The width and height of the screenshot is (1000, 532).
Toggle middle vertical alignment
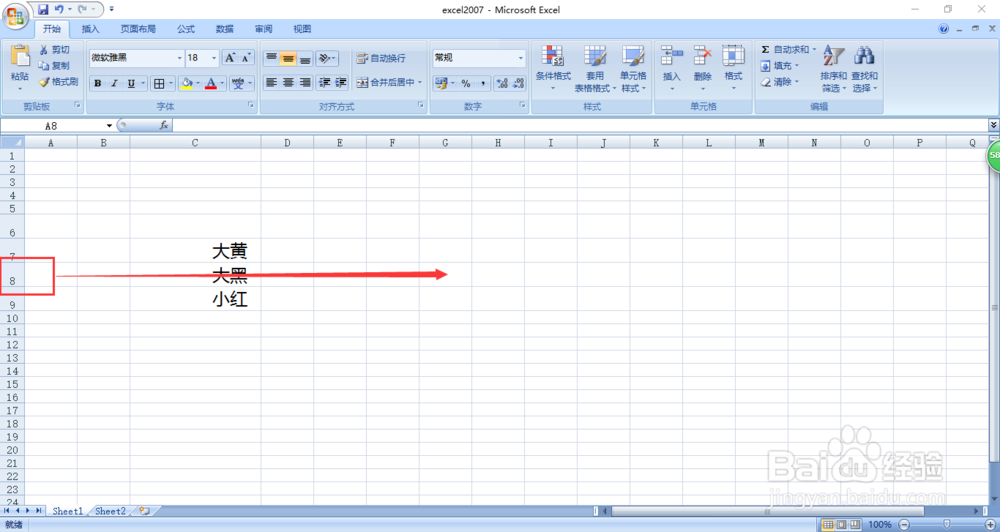tap(288, 59)
